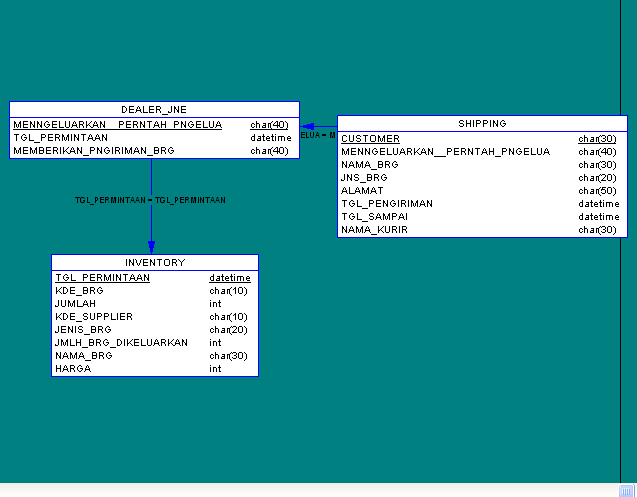This screenshot has height=497, width=637.
Task: Click char(20) type beside JNS_BRG
Action: [x=597, y=178]
